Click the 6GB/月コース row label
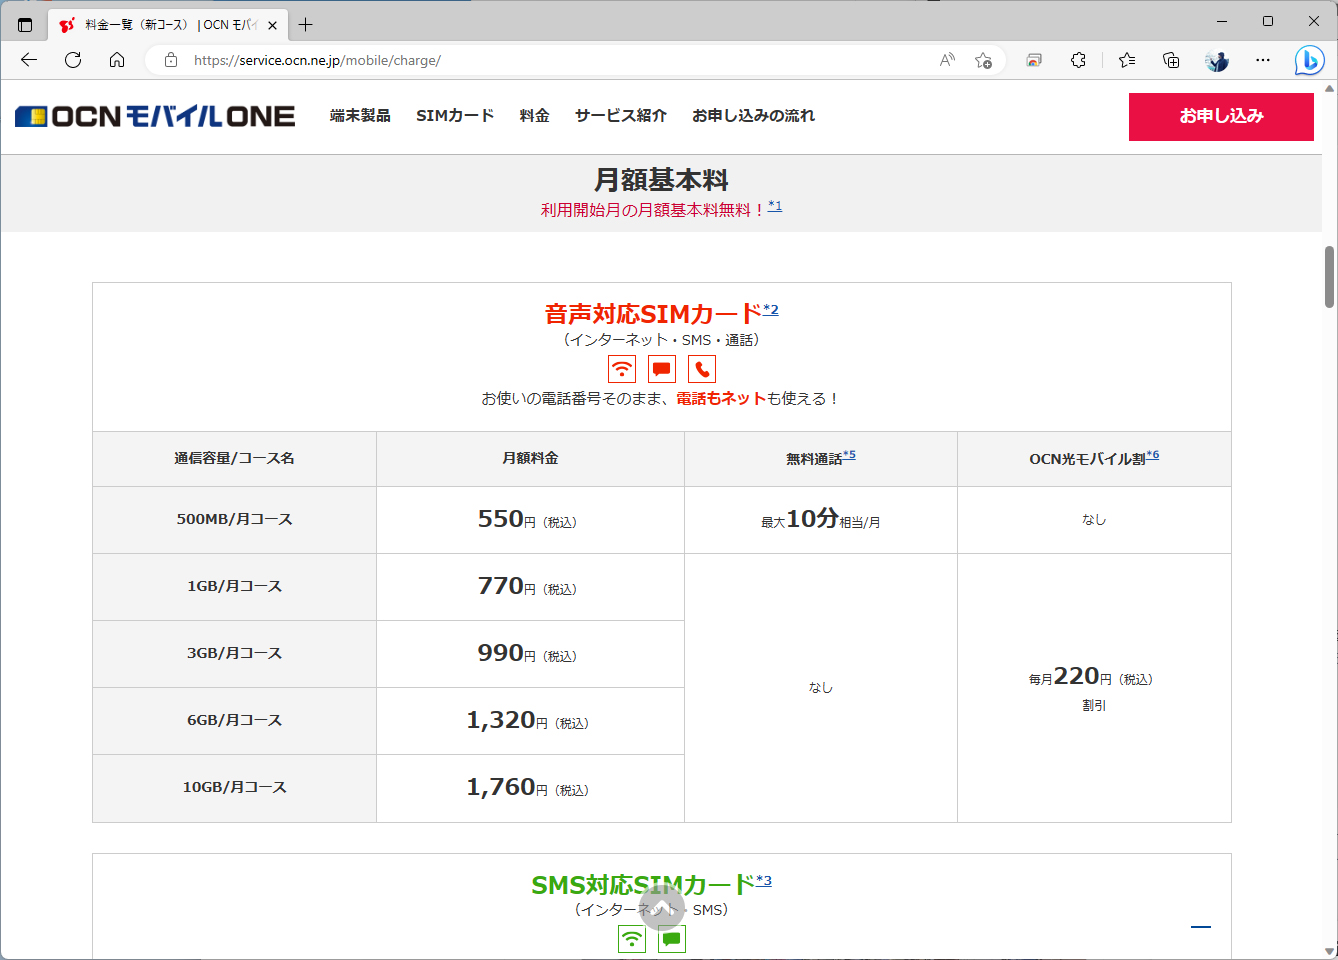 [x=235, y=721]
